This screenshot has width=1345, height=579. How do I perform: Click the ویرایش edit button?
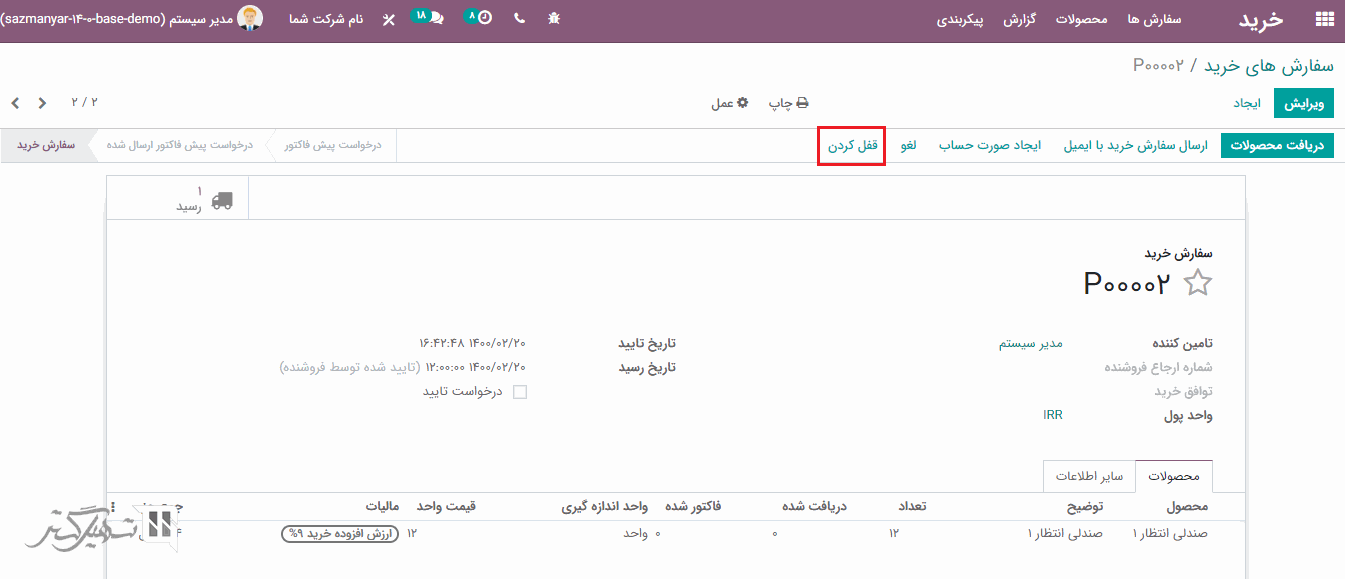(x=1304, y=103)
